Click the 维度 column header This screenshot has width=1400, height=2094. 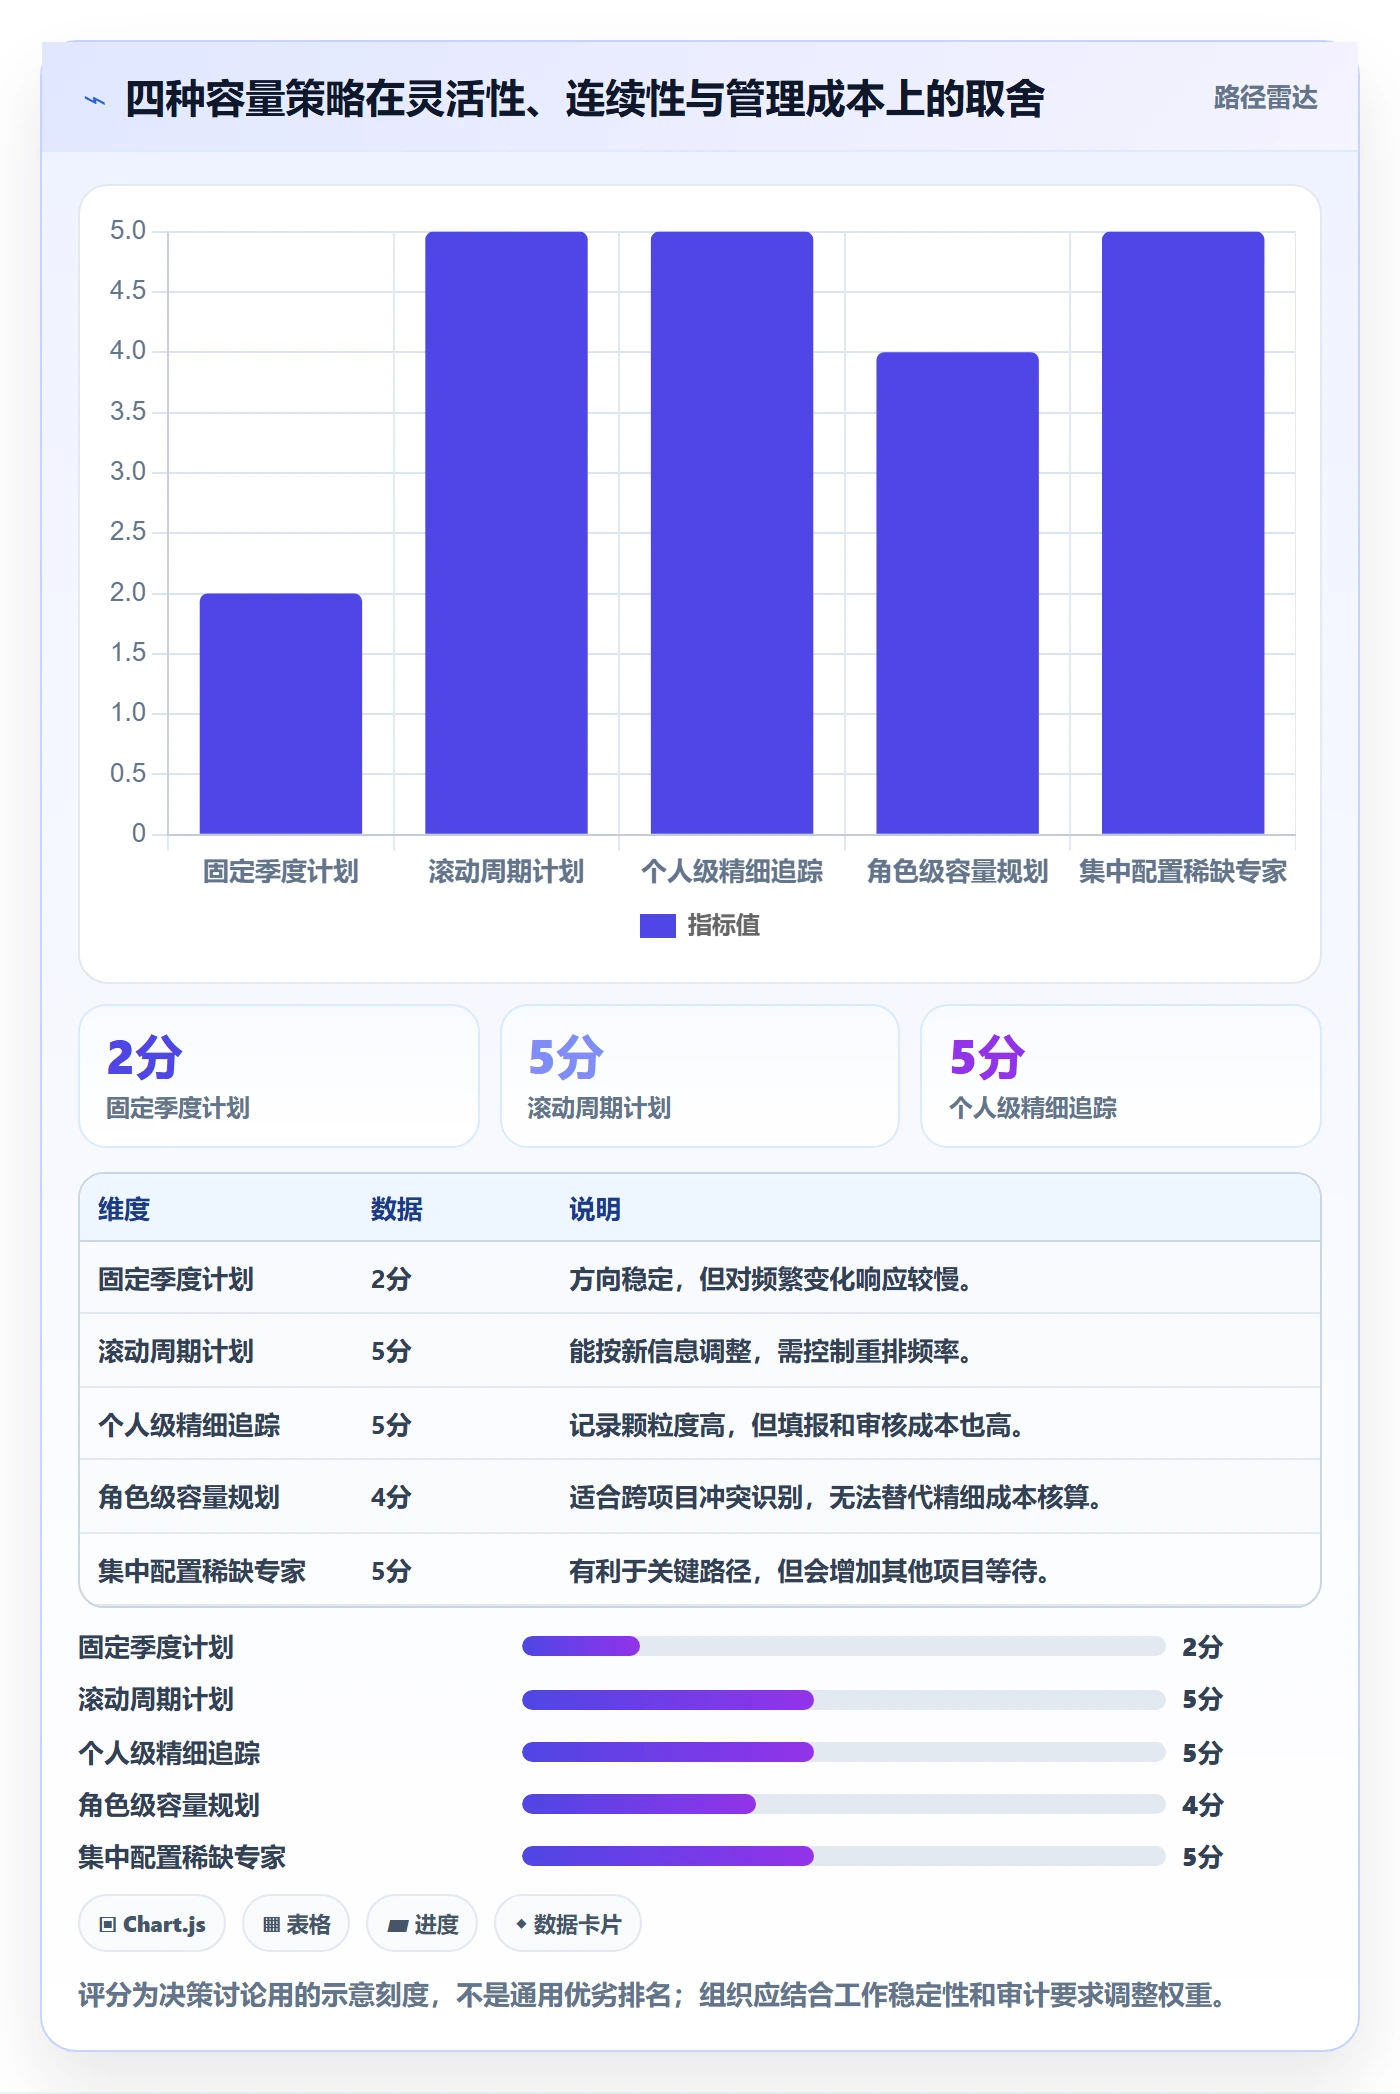point(124,1209)
